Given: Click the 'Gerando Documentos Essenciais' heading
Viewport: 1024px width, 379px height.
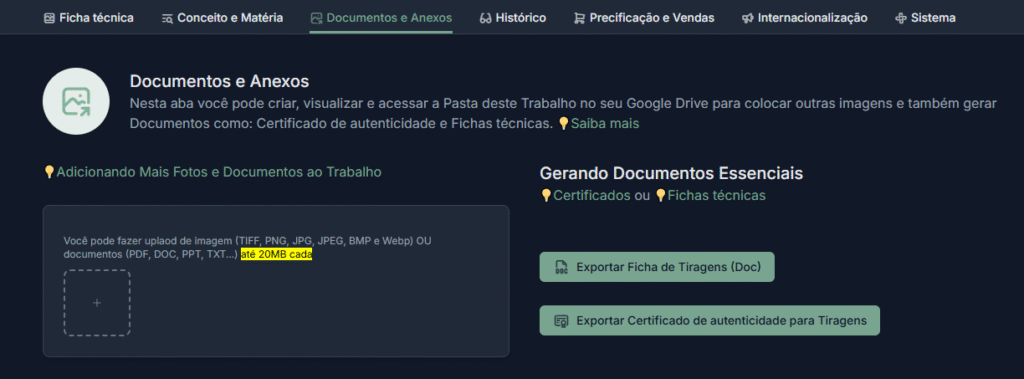Looking at the screenshot, I should point(671,173).
